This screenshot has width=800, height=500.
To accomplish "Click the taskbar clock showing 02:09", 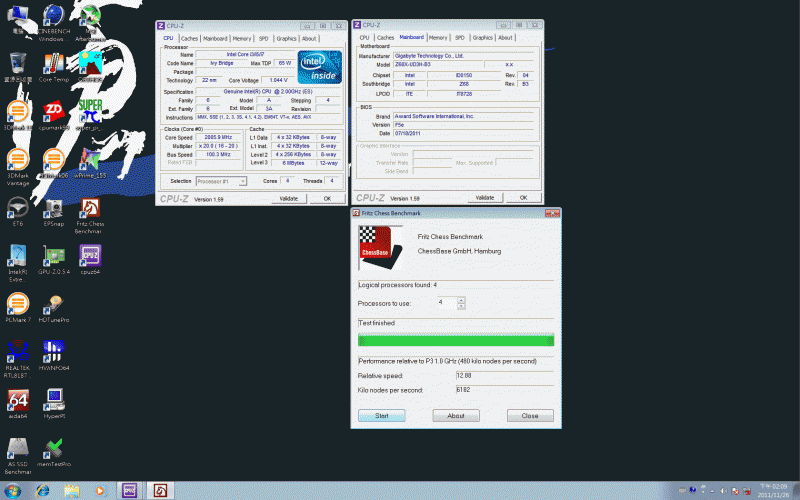I will [773, 491].
